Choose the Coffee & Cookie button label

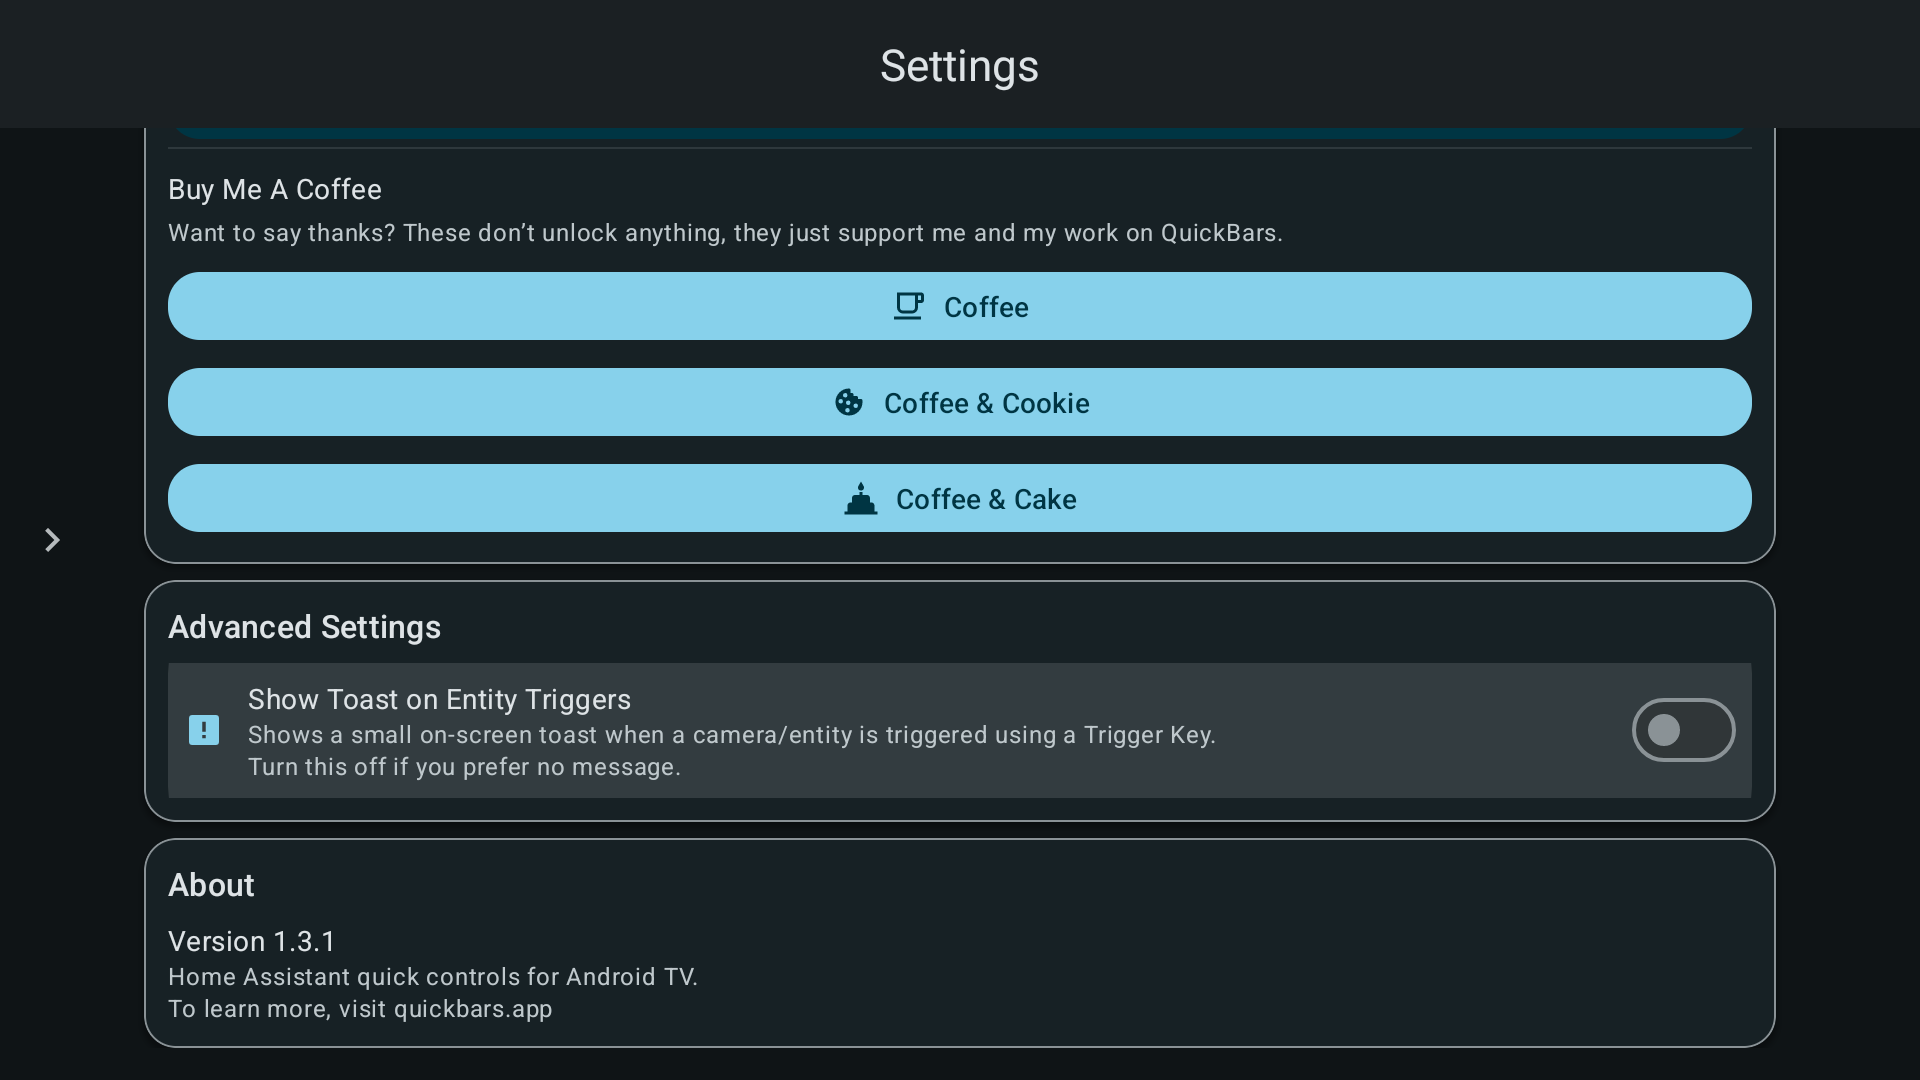pos(986,403)
